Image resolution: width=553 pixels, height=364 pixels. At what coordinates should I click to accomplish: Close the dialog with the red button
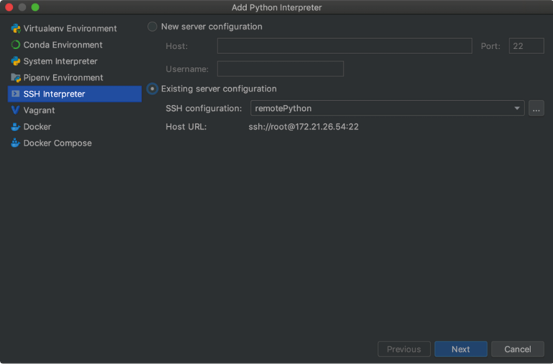9,7
